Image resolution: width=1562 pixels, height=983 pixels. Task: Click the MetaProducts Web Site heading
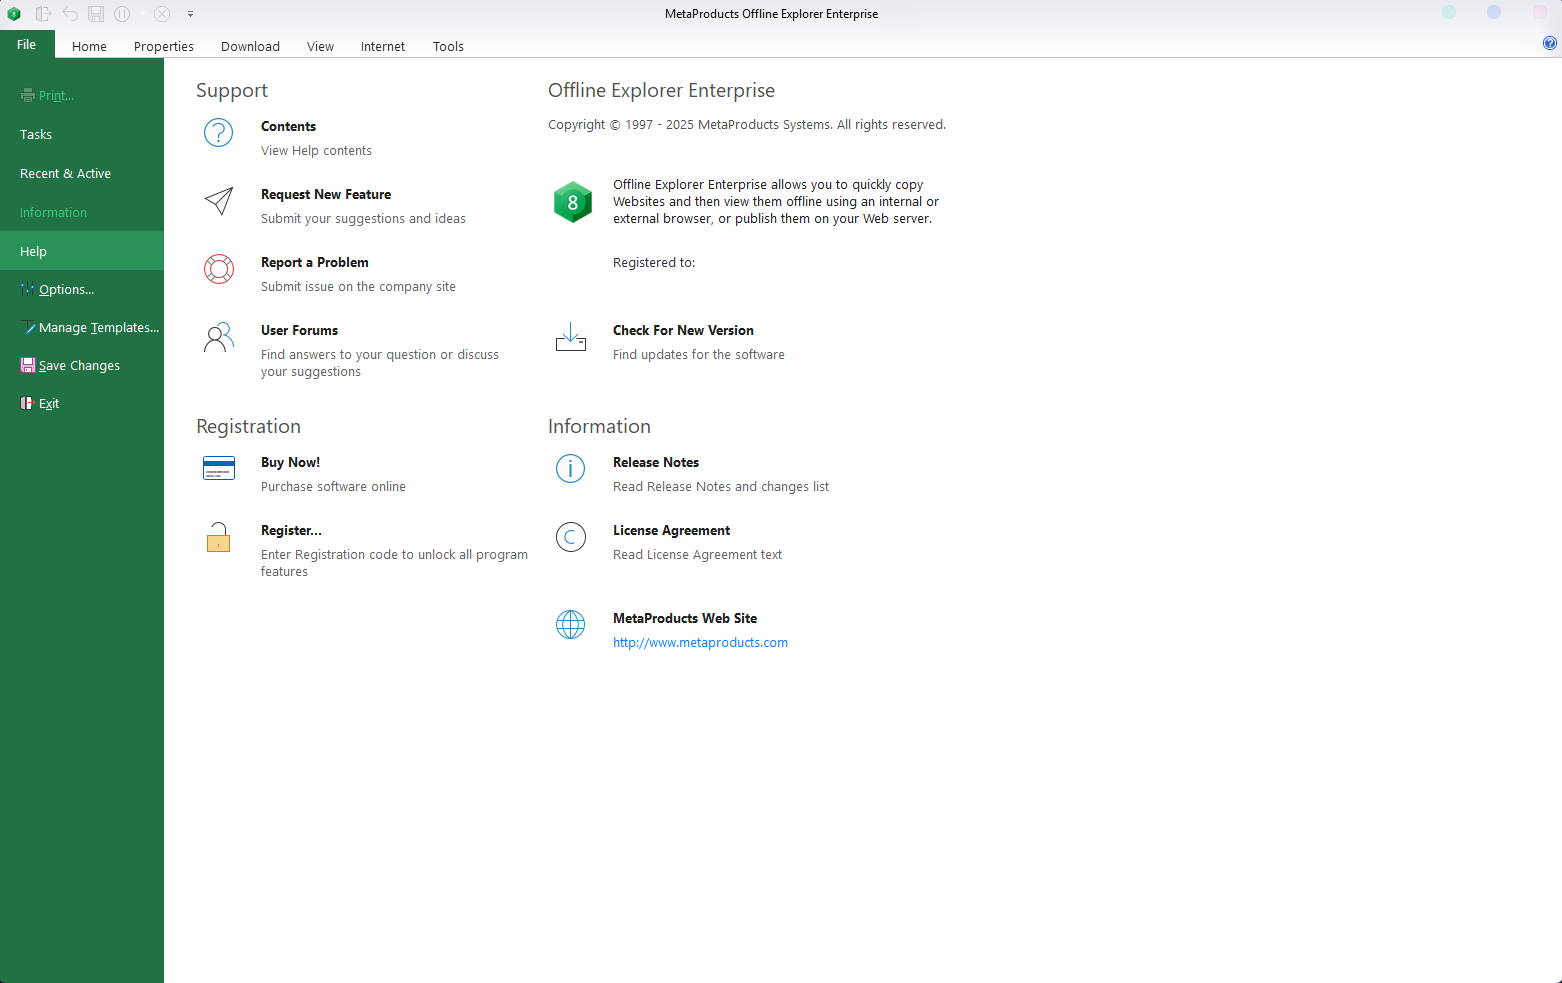pos(685,619)
